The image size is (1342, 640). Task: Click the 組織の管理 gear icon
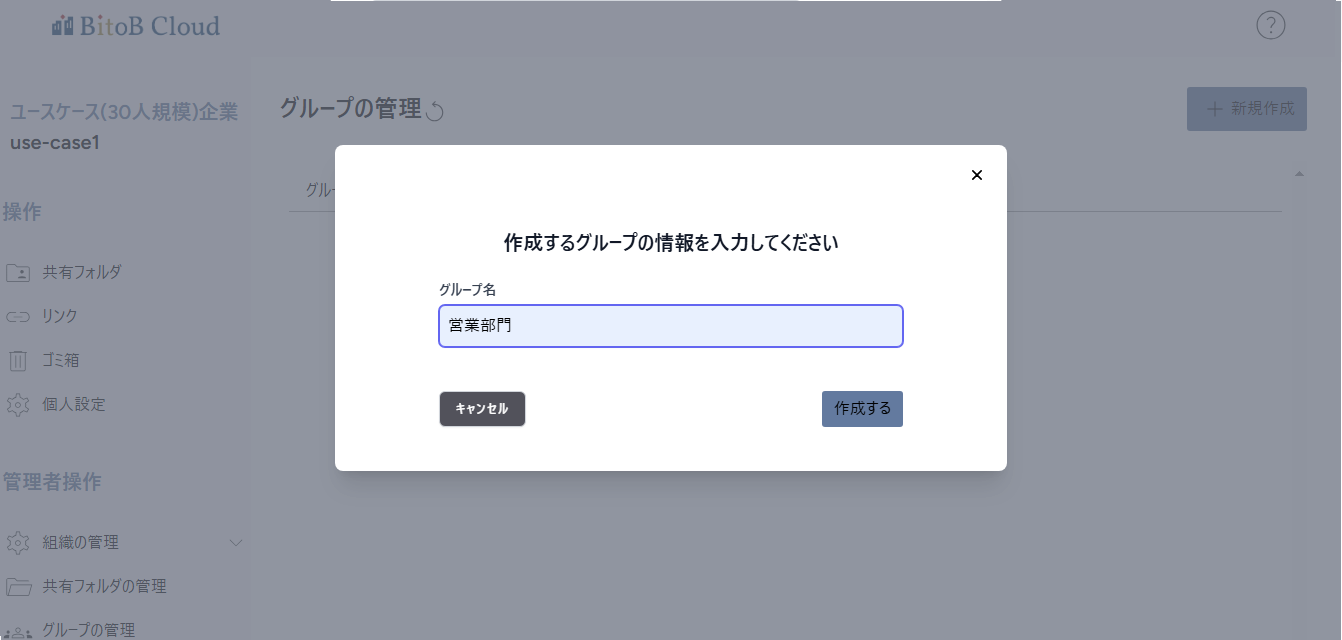click(18, 543)
